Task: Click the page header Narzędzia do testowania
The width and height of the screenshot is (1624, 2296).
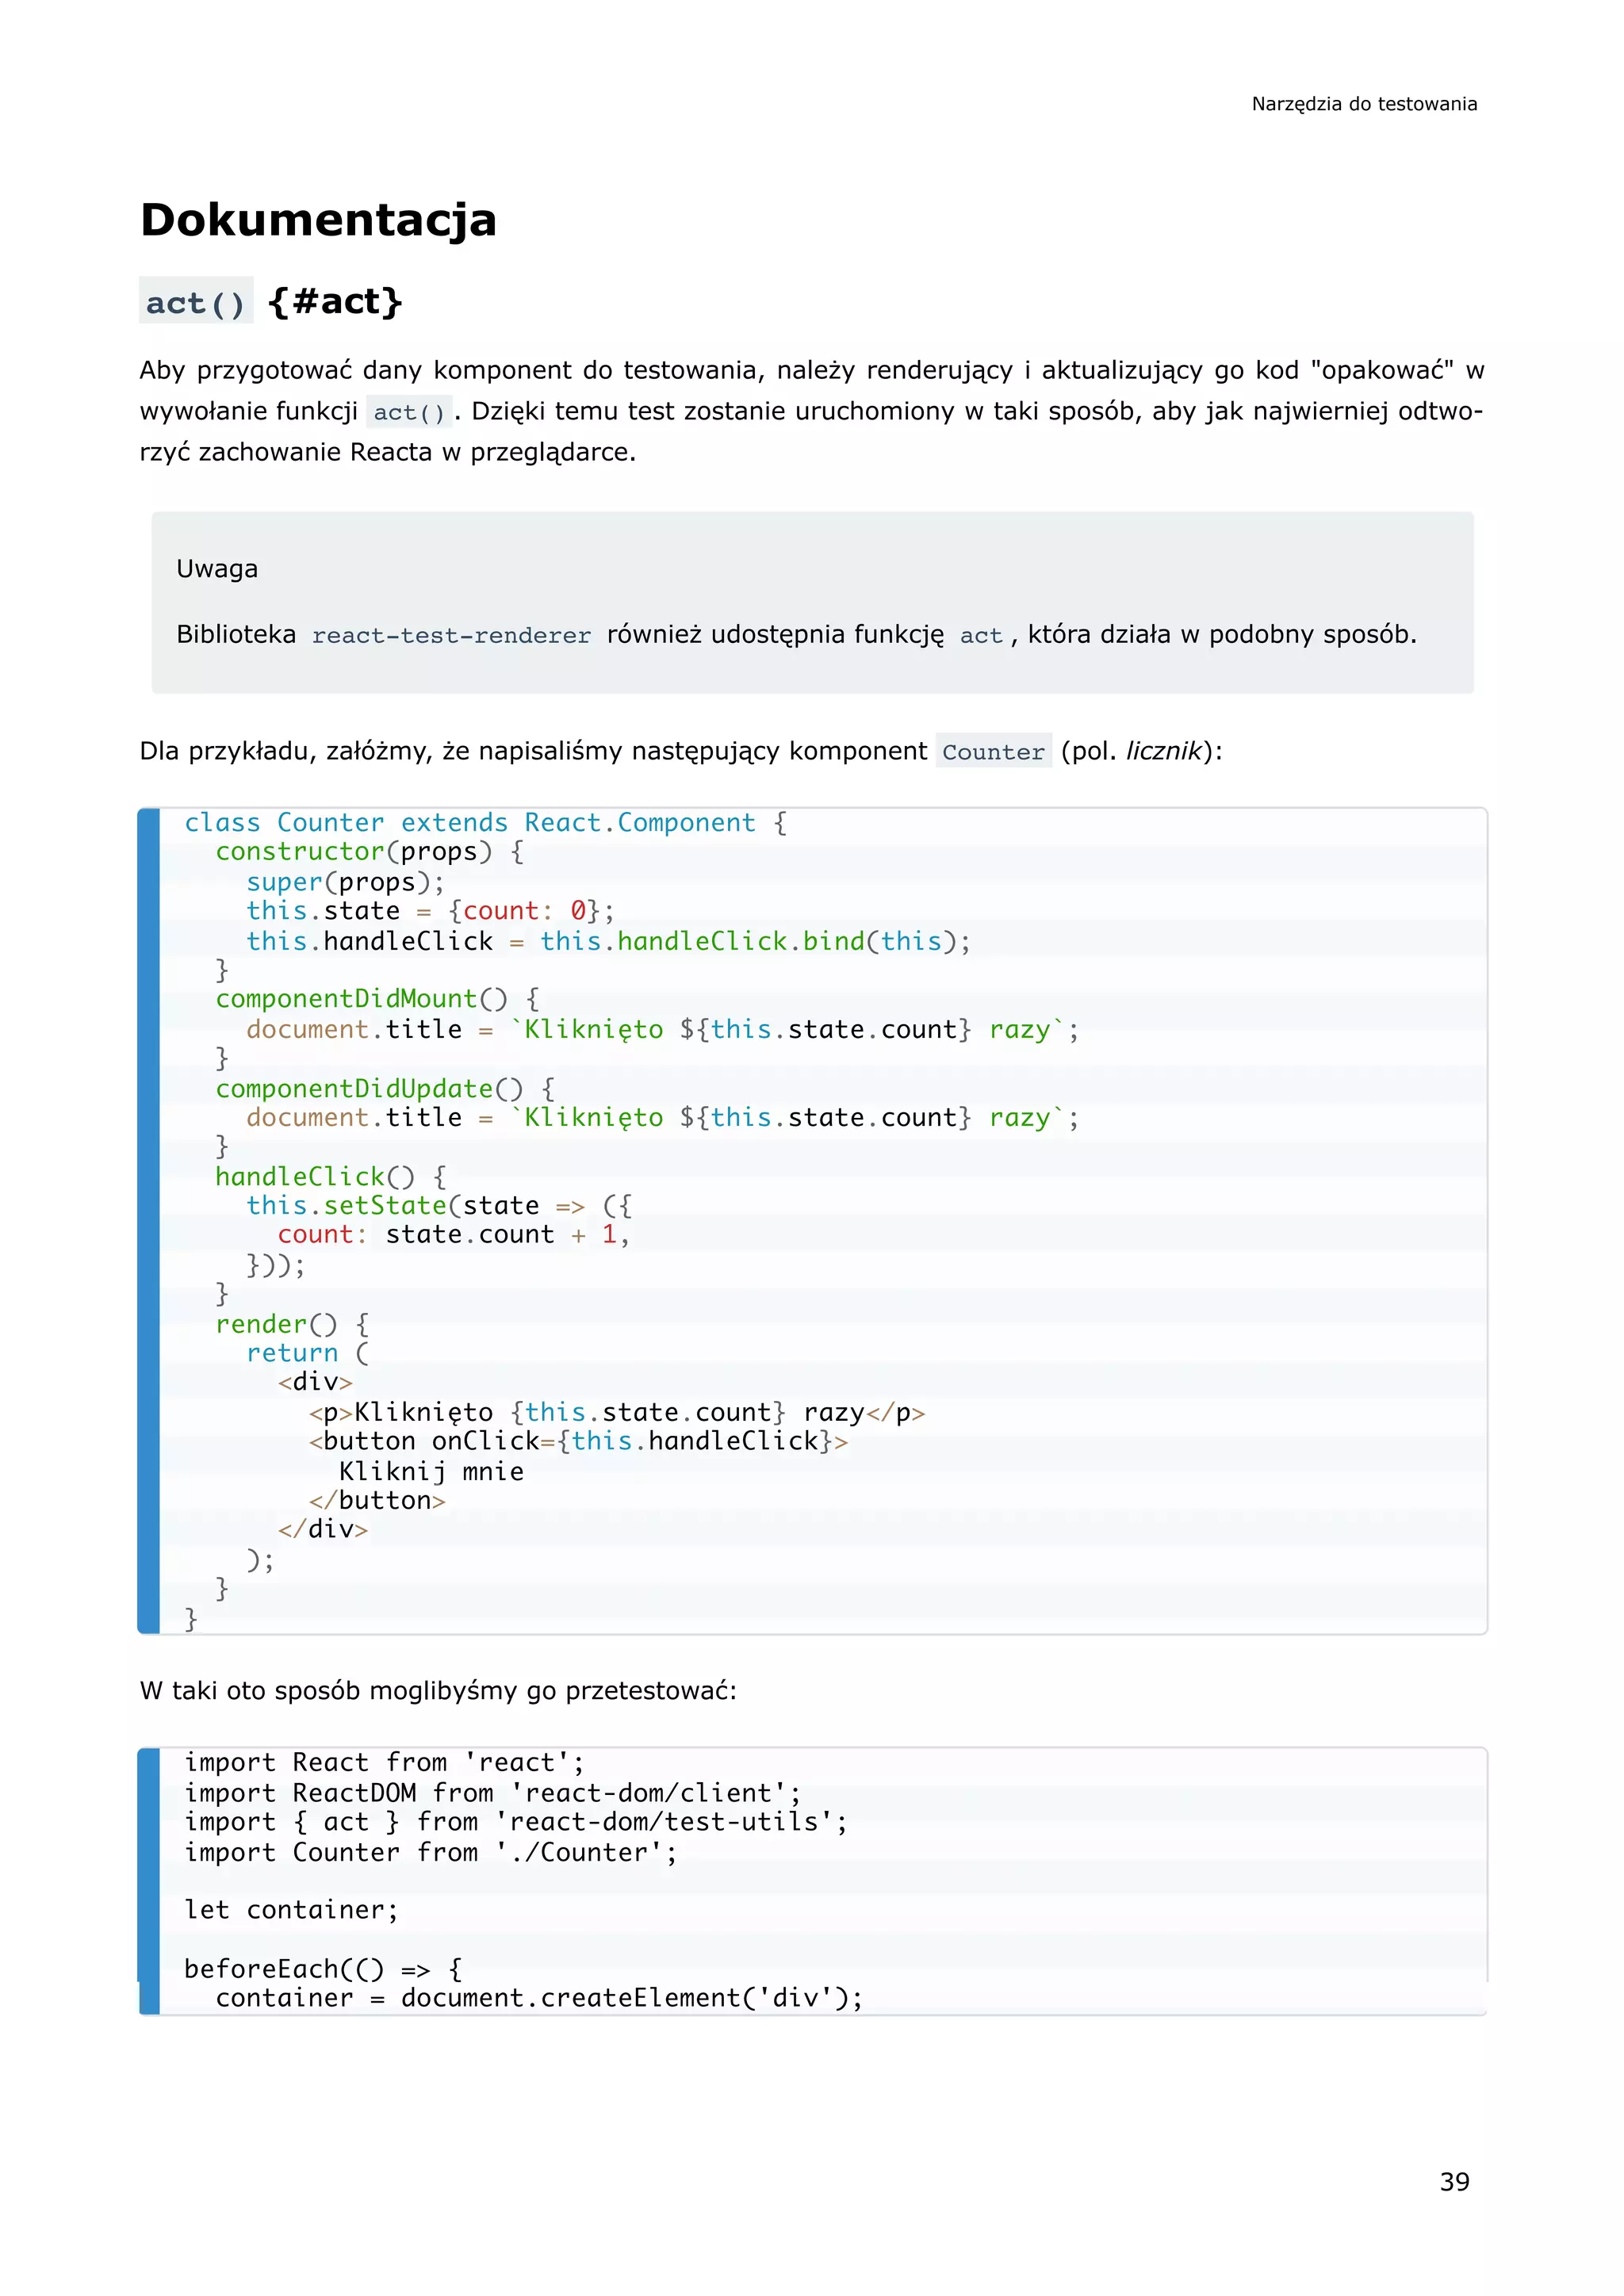Action: 1363,104
